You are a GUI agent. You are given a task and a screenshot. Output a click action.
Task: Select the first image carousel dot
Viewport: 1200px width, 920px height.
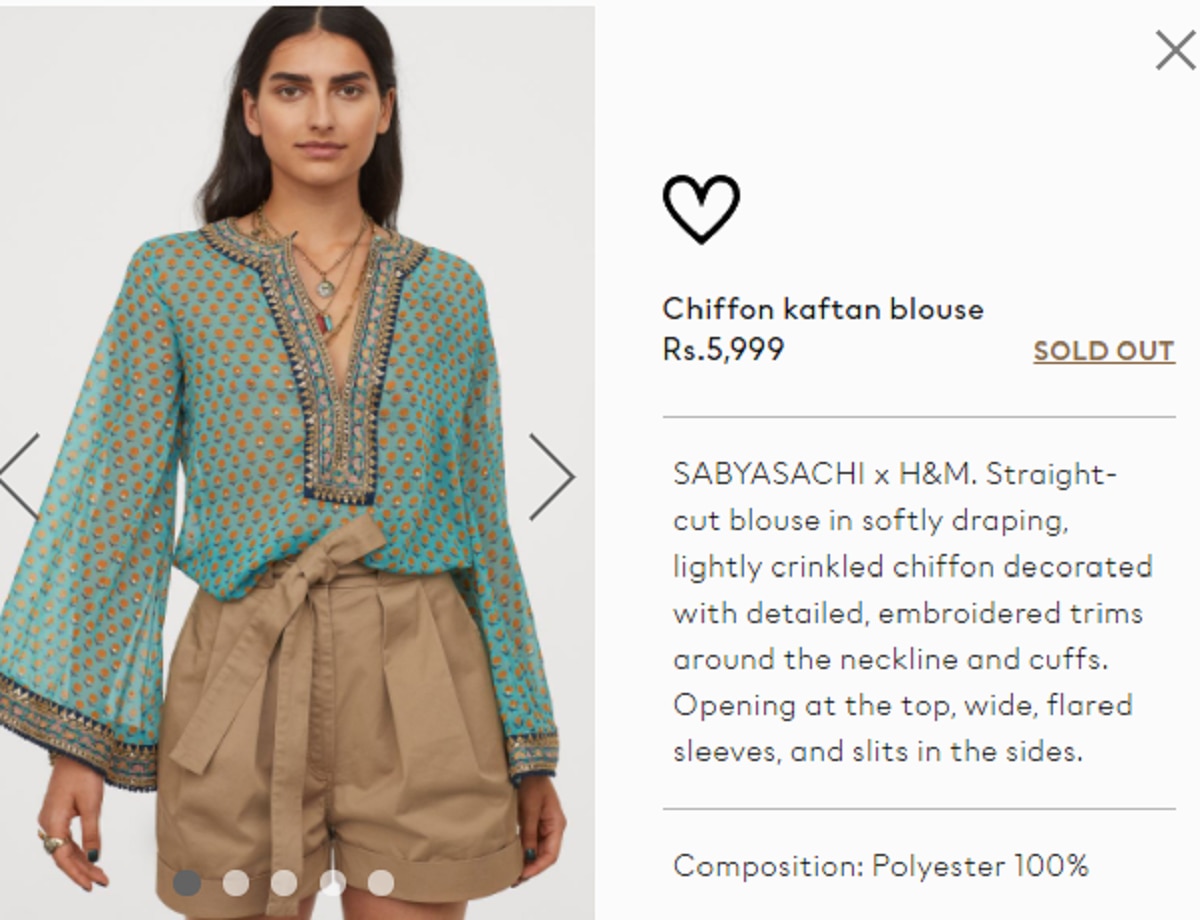186,882
